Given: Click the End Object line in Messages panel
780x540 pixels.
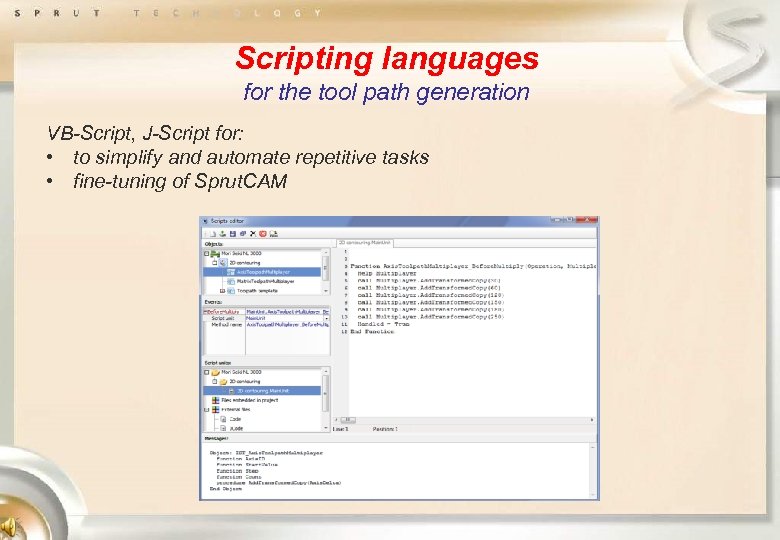Looking at the screenshot, I should 225,489.
